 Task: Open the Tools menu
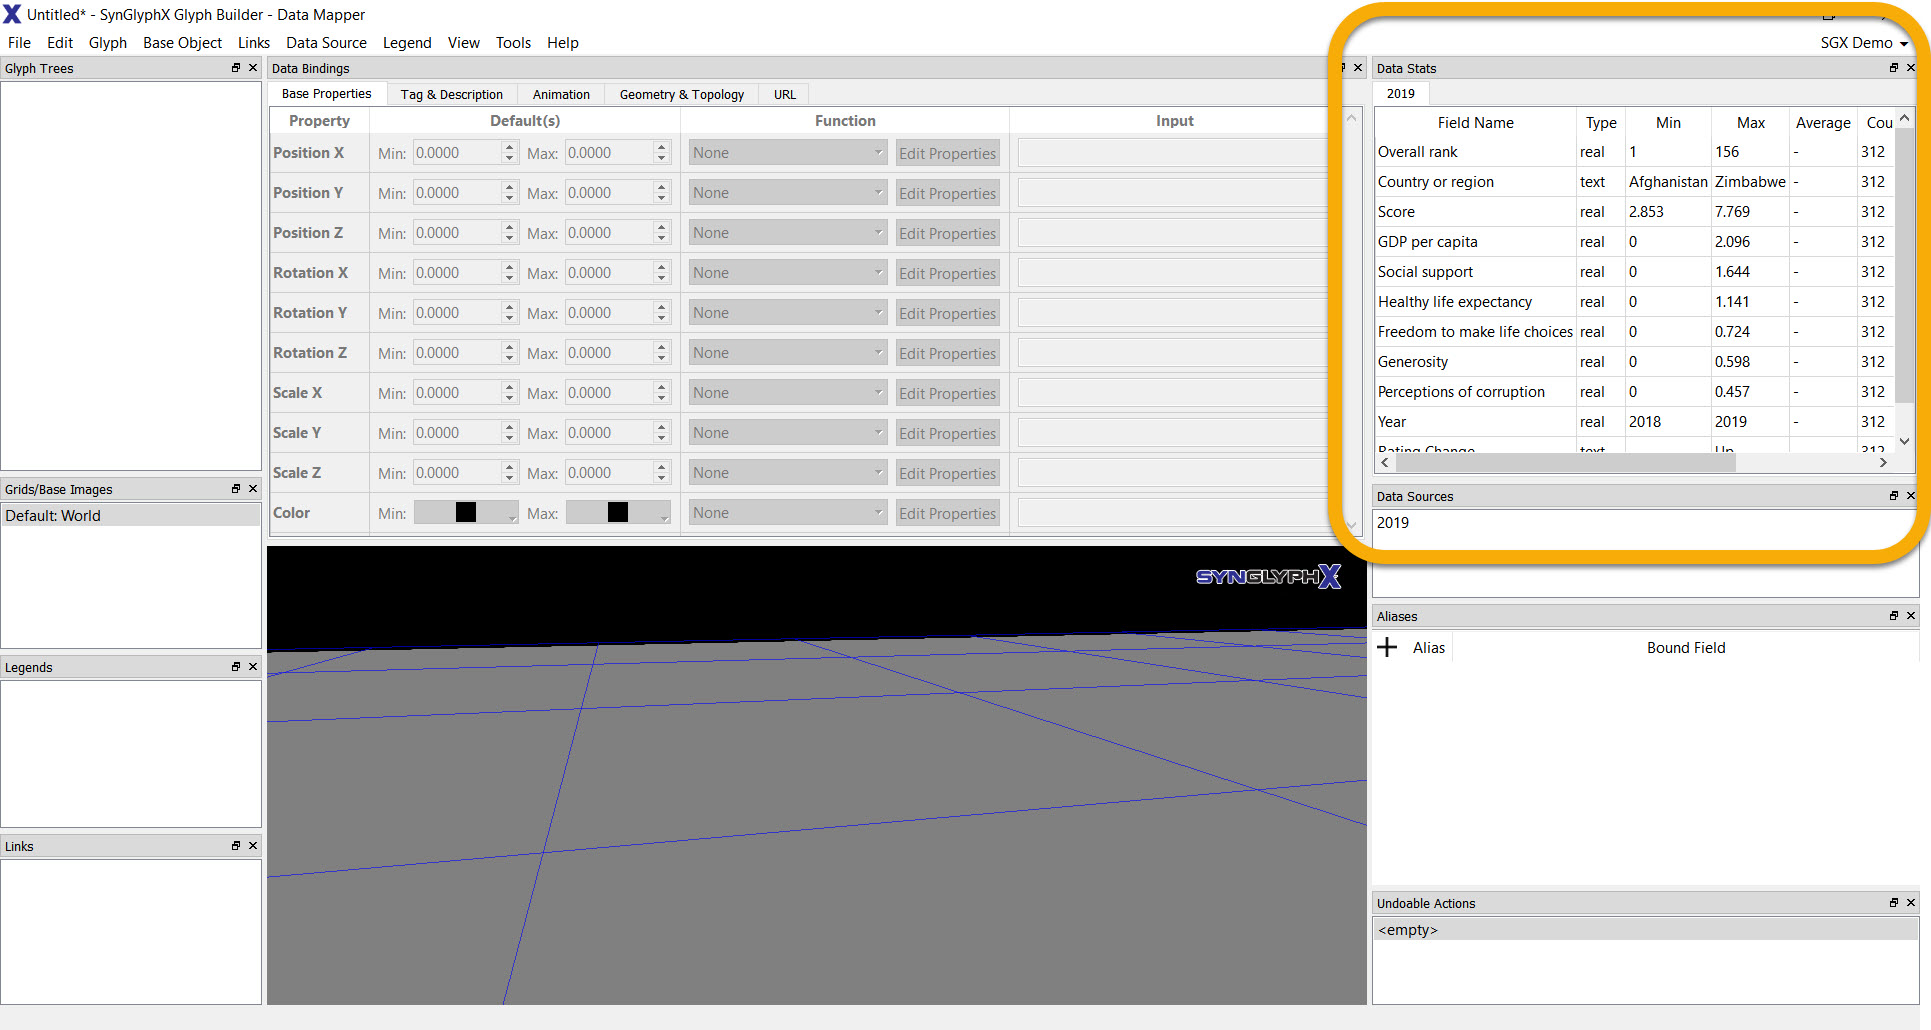pos(513,43)
